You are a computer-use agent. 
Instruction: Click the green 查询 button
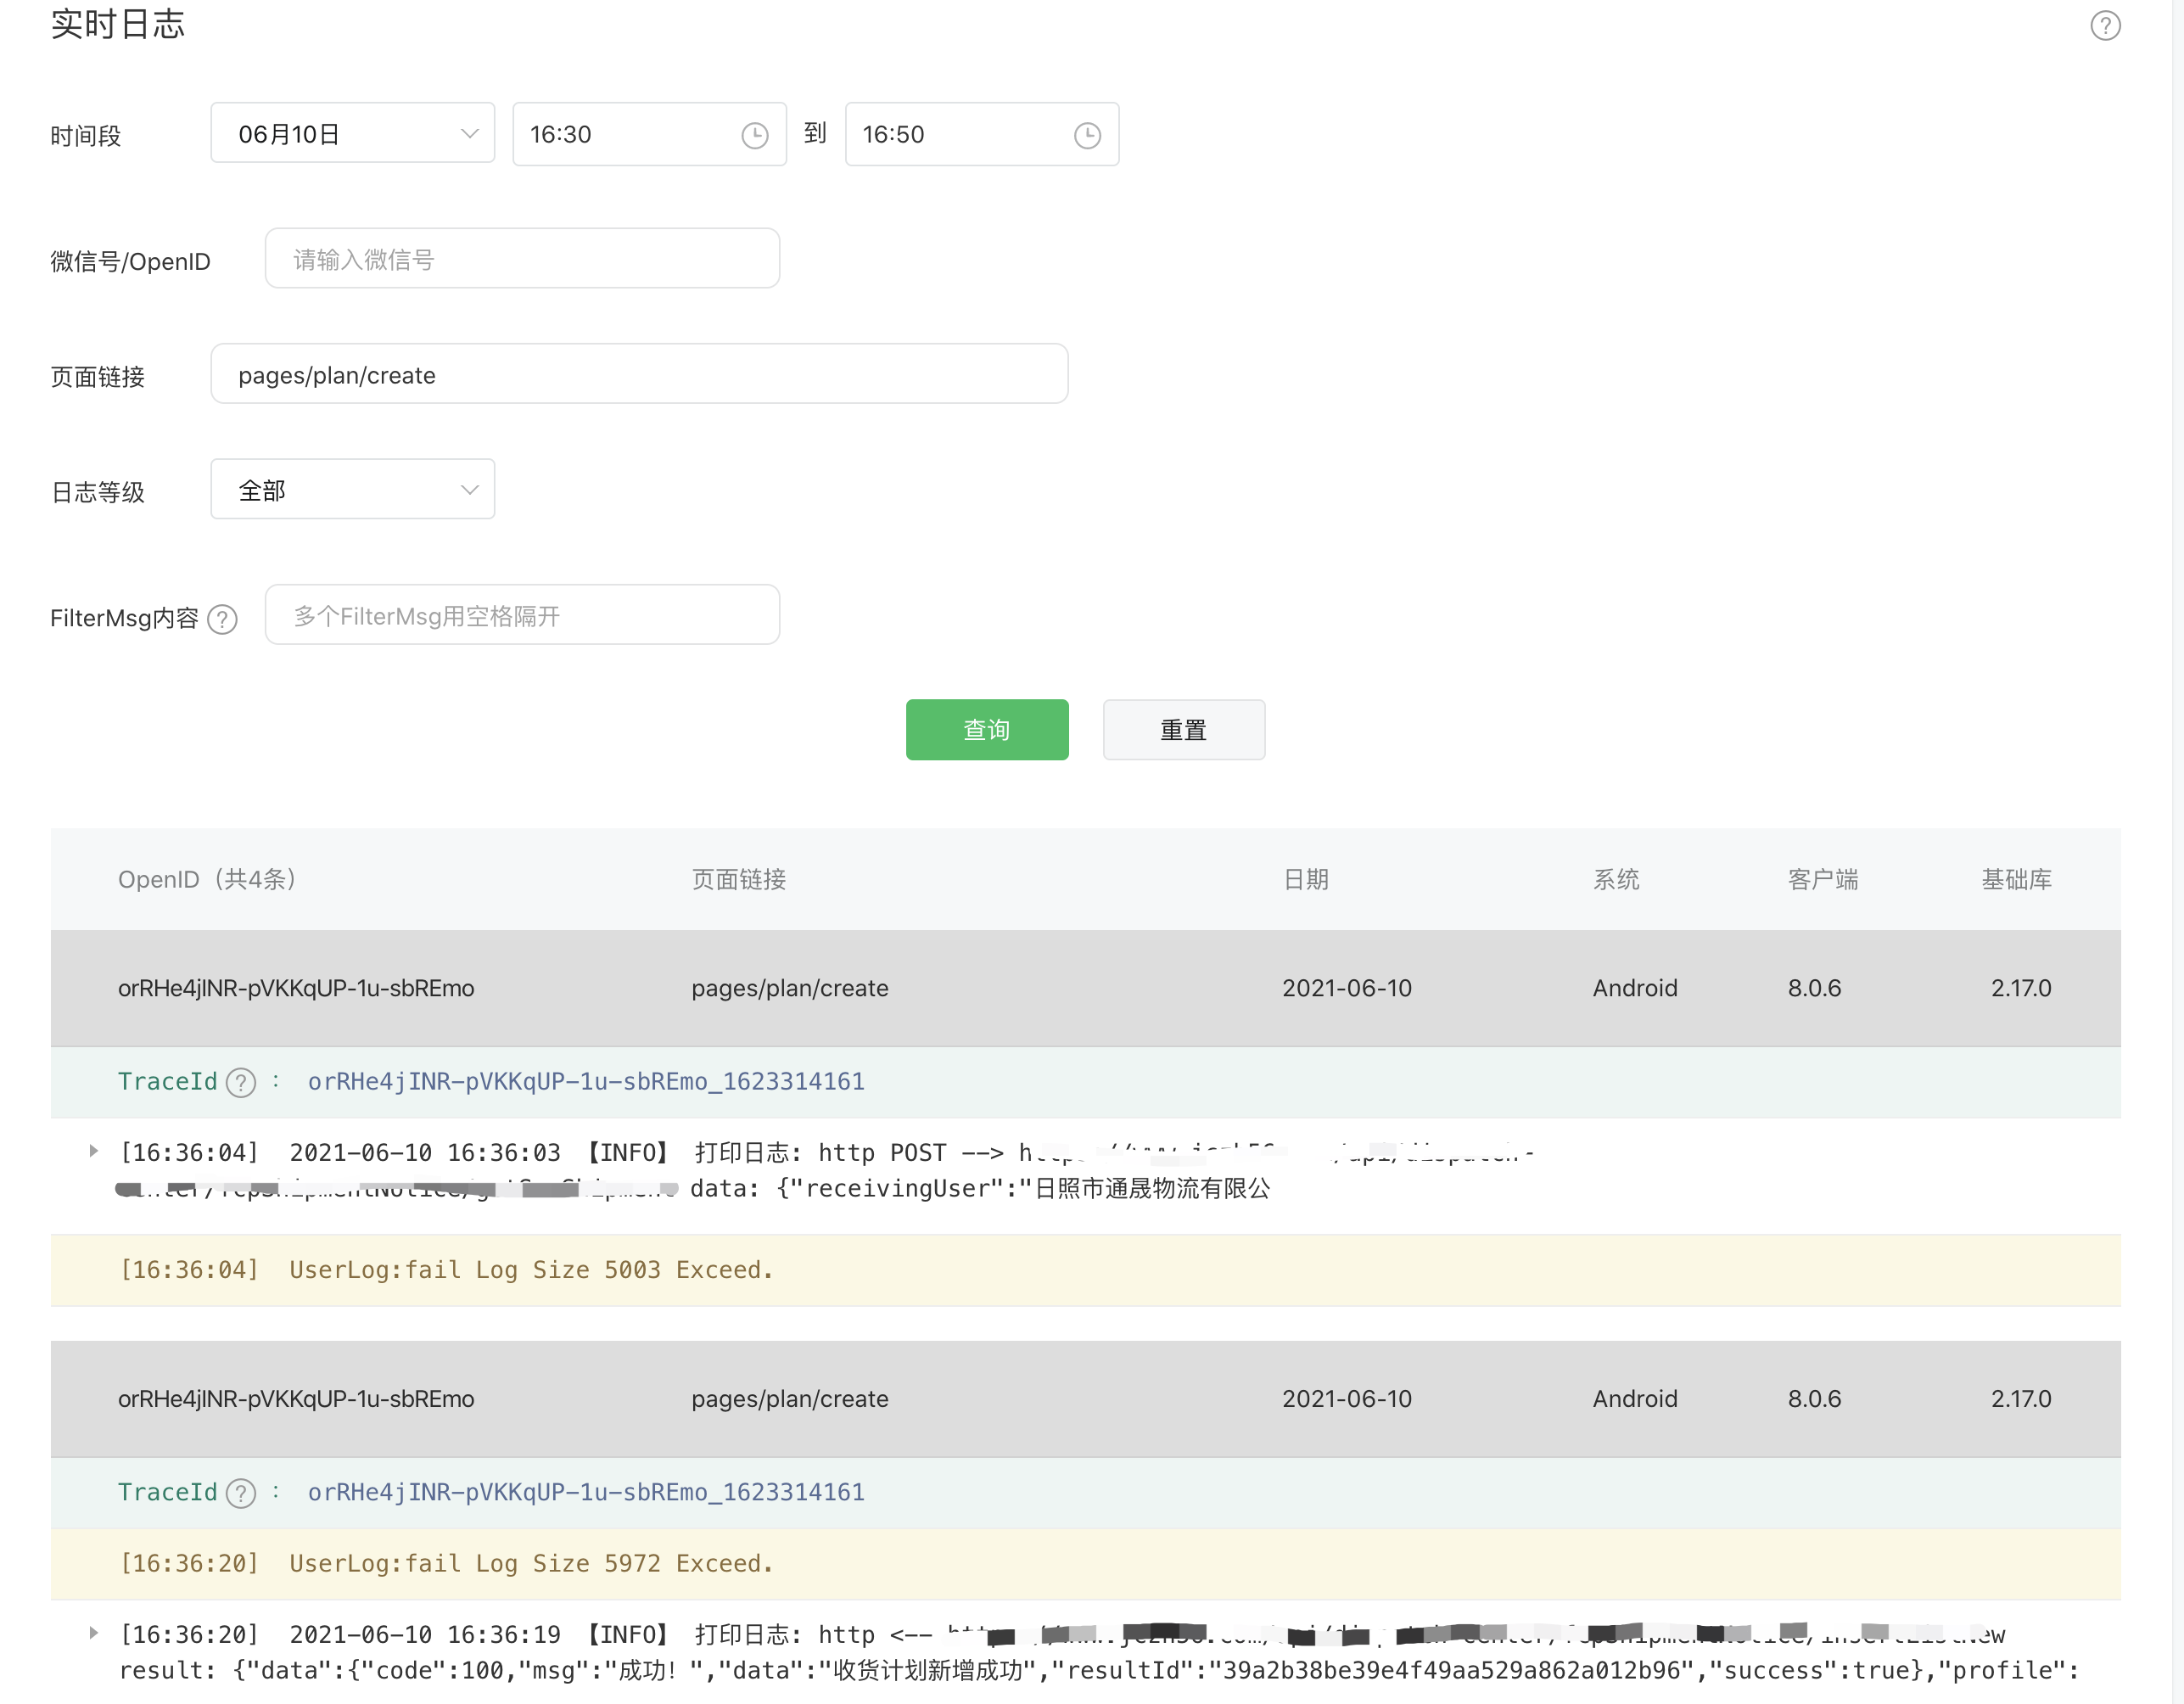[x=986, y=730]
